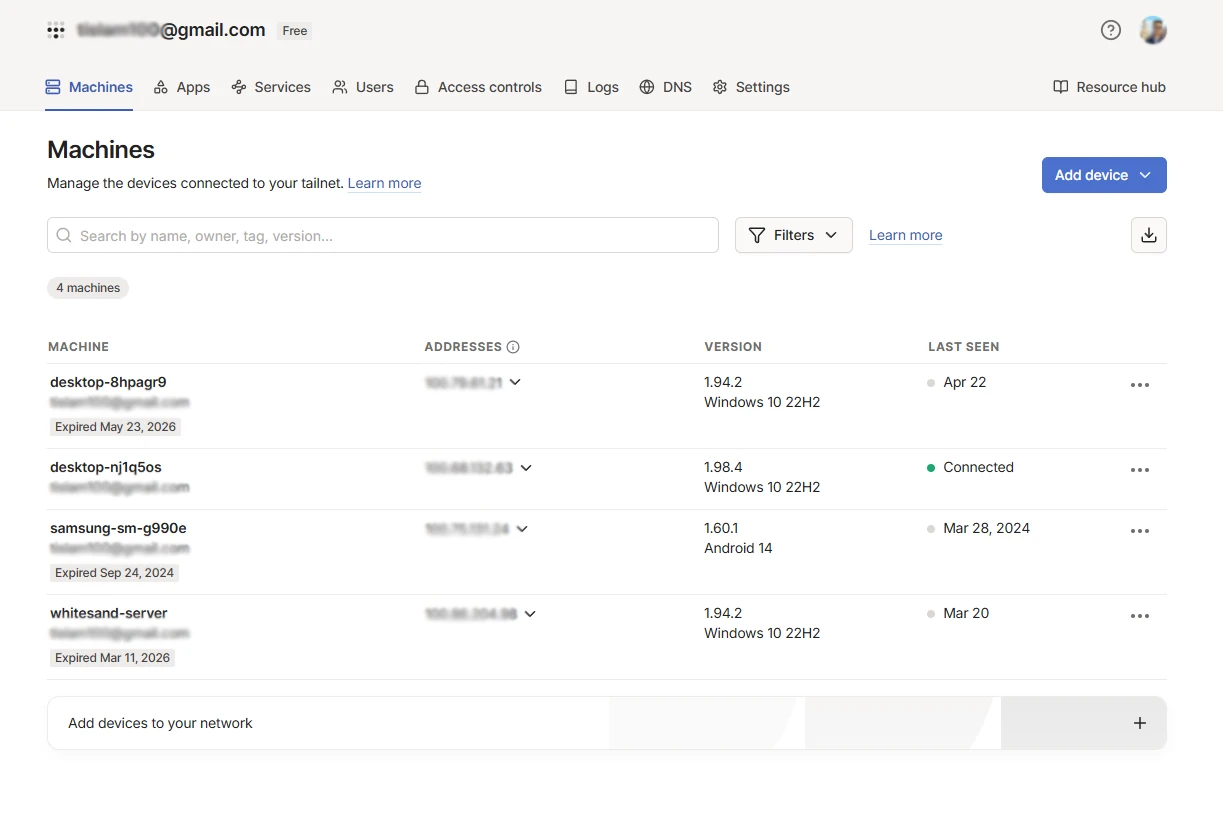Expand addresses for samsung-sm-g990e
The height and width of the screenshot is (814, 1223).
tap(522, 528)
